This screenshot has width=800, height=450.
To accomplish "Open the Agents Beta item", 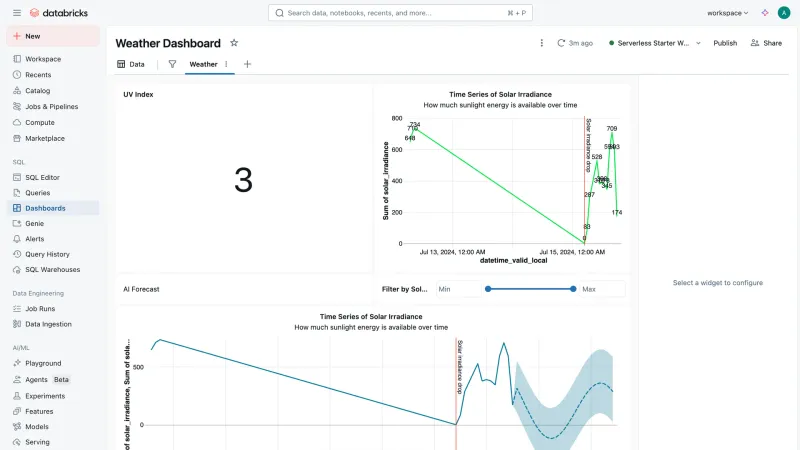I will coord(53,380).
